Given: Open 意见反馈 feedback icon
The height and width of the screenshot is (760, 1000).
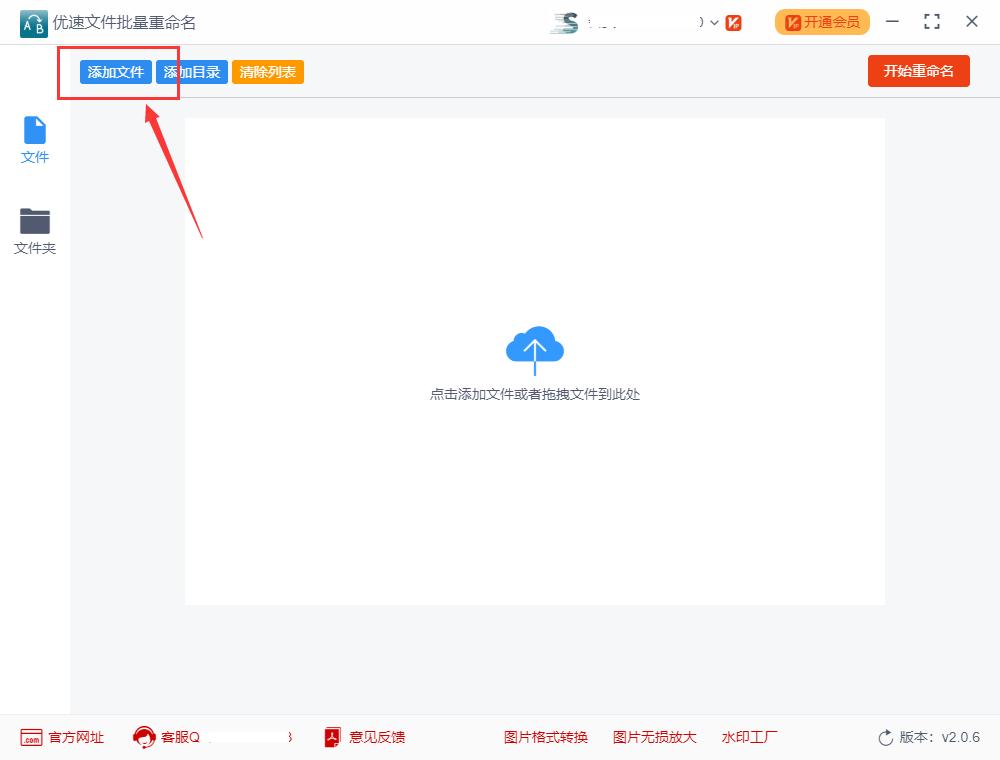Looking at the screenshot, I should [333, 737].
